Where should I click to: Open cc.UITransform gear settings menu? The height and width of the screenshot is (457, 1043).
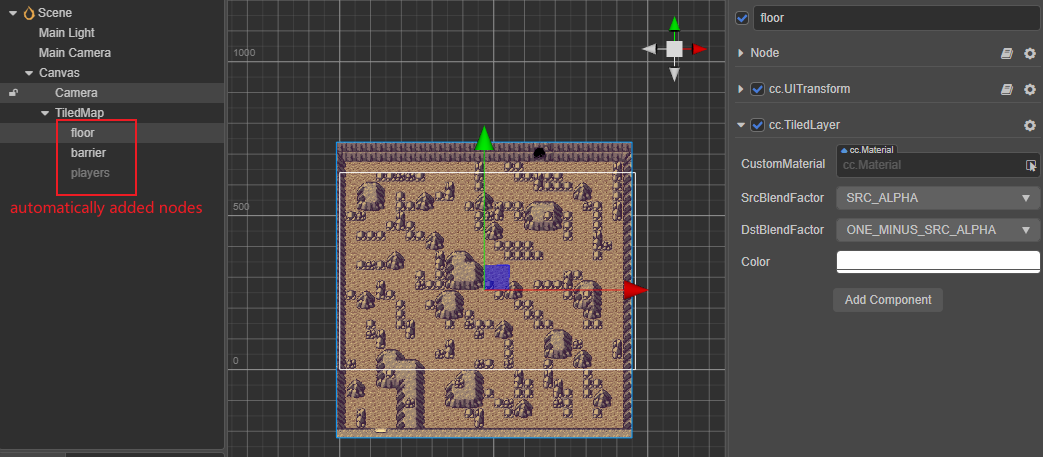[1029, 89]
